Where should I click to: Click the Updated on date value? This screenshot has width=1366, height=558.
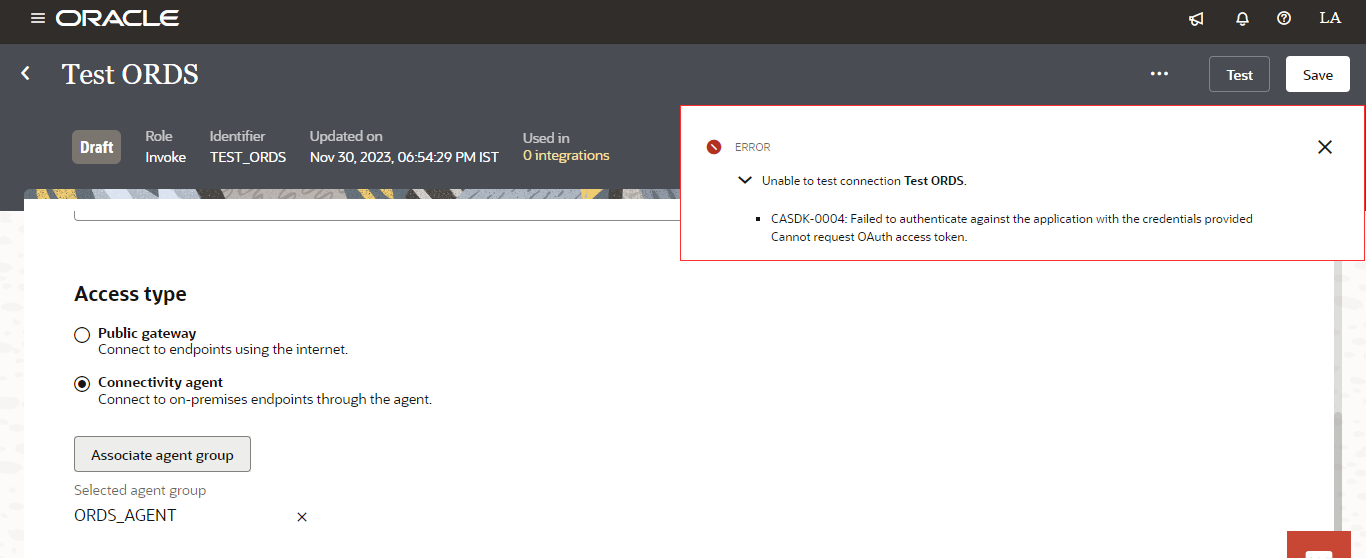[x=404, y=157]
